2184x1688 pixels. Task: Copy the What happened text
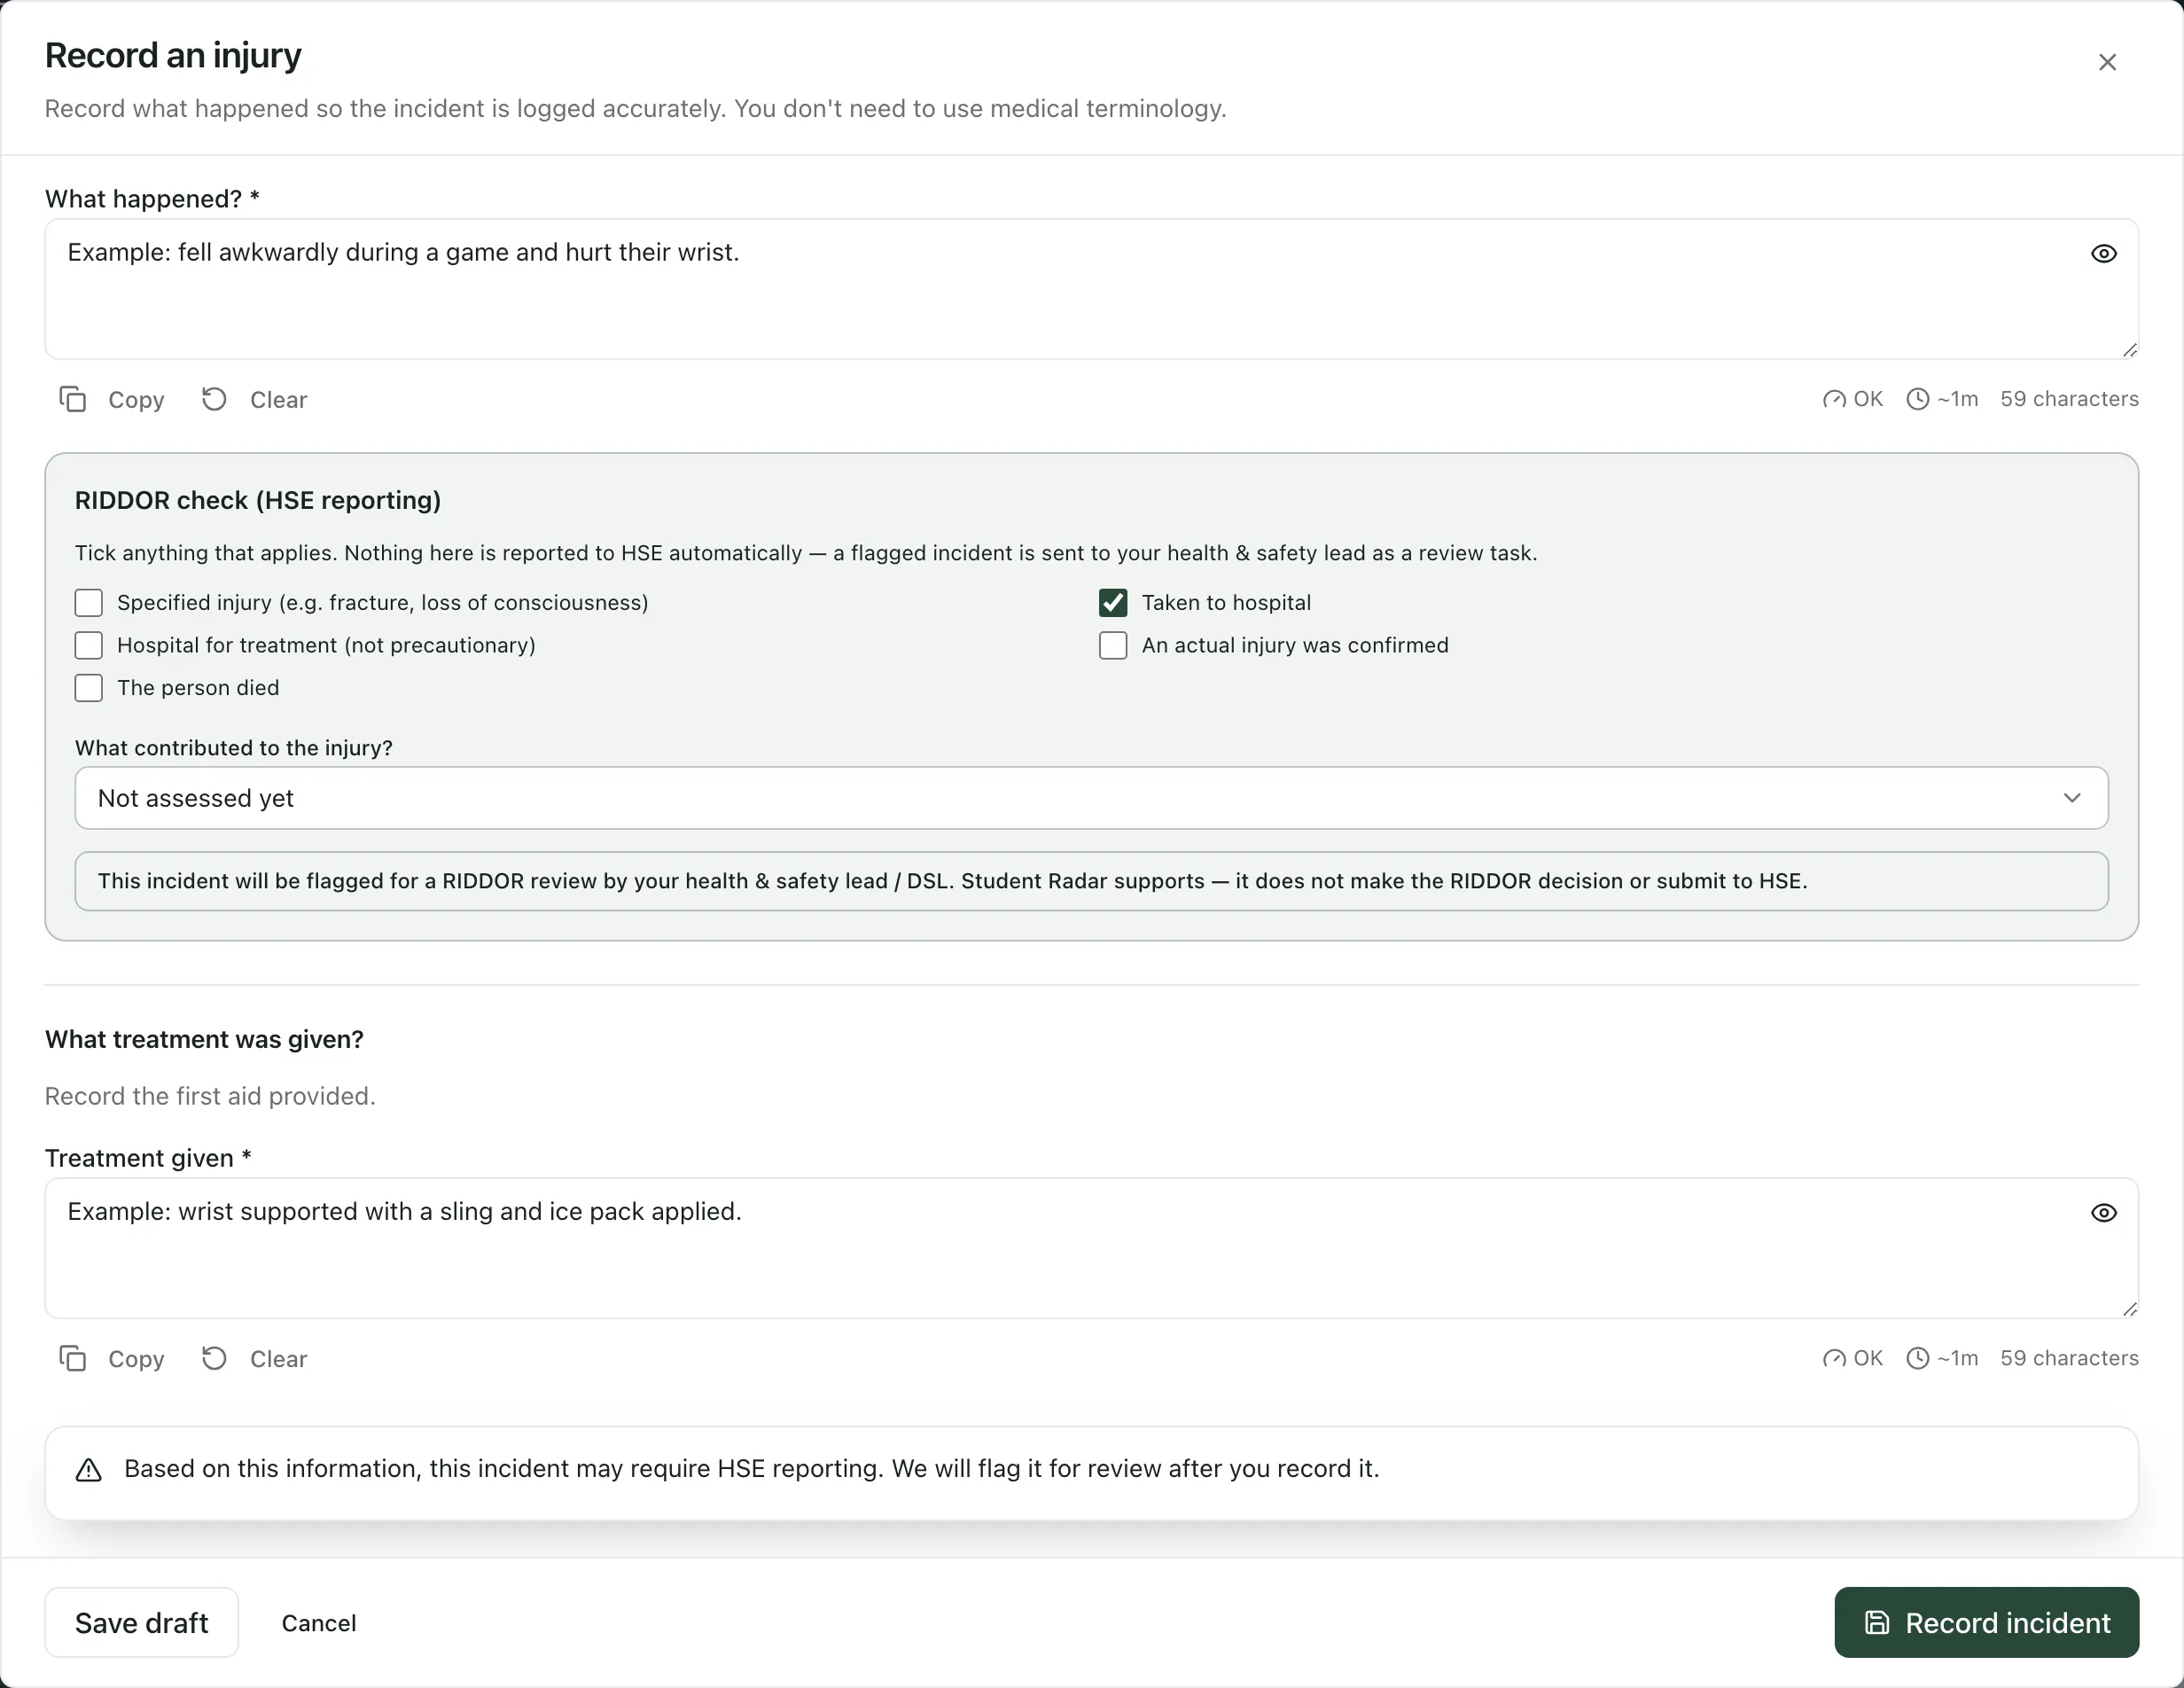pos(112,399)
